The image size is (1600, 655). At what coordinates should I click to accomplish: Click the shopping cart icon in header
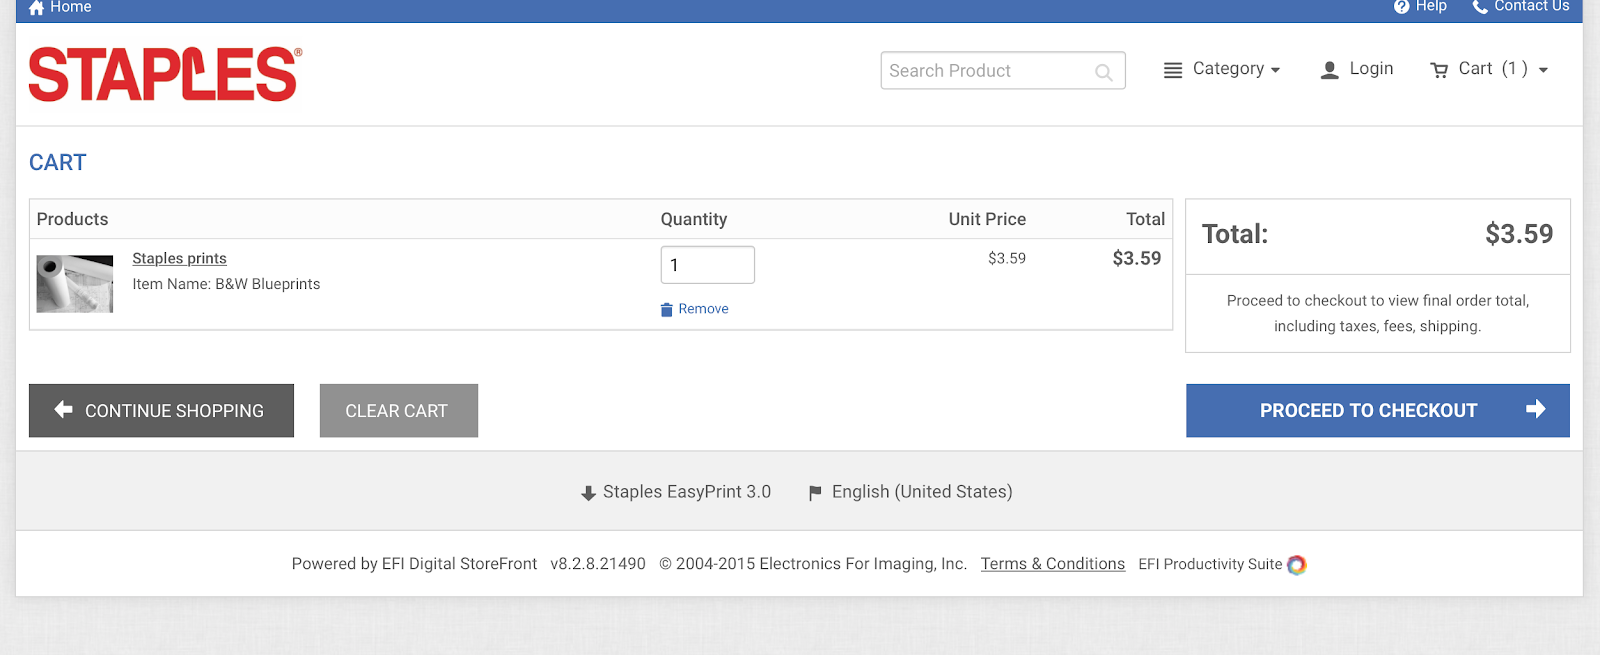click(1439, 70)
